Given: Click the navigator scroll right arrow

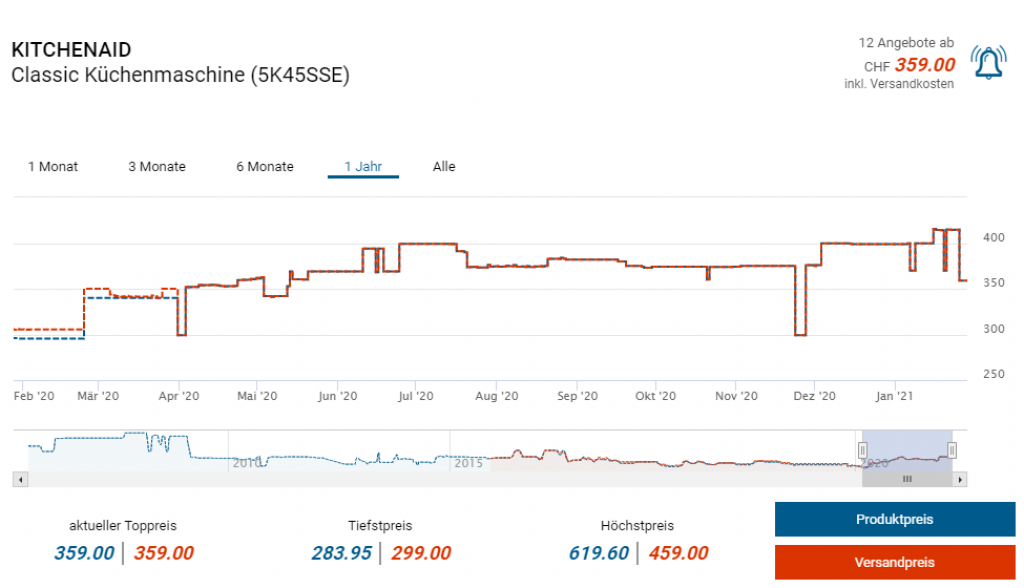Looking at the screenshot, I should (x=960, y=480).
